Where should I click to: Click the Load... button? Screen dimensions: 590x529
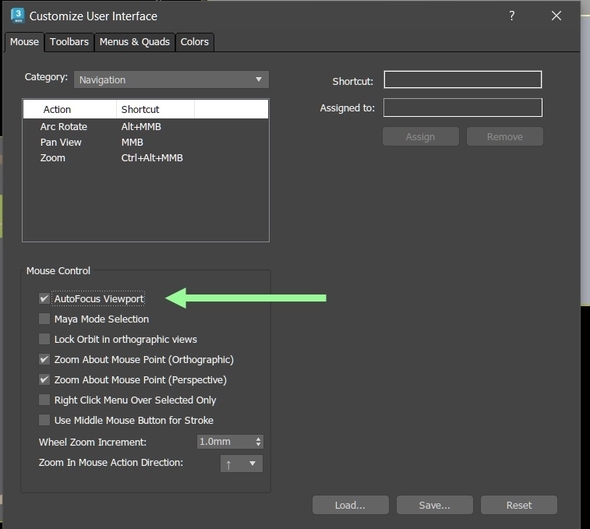click(x=350, y=505)
